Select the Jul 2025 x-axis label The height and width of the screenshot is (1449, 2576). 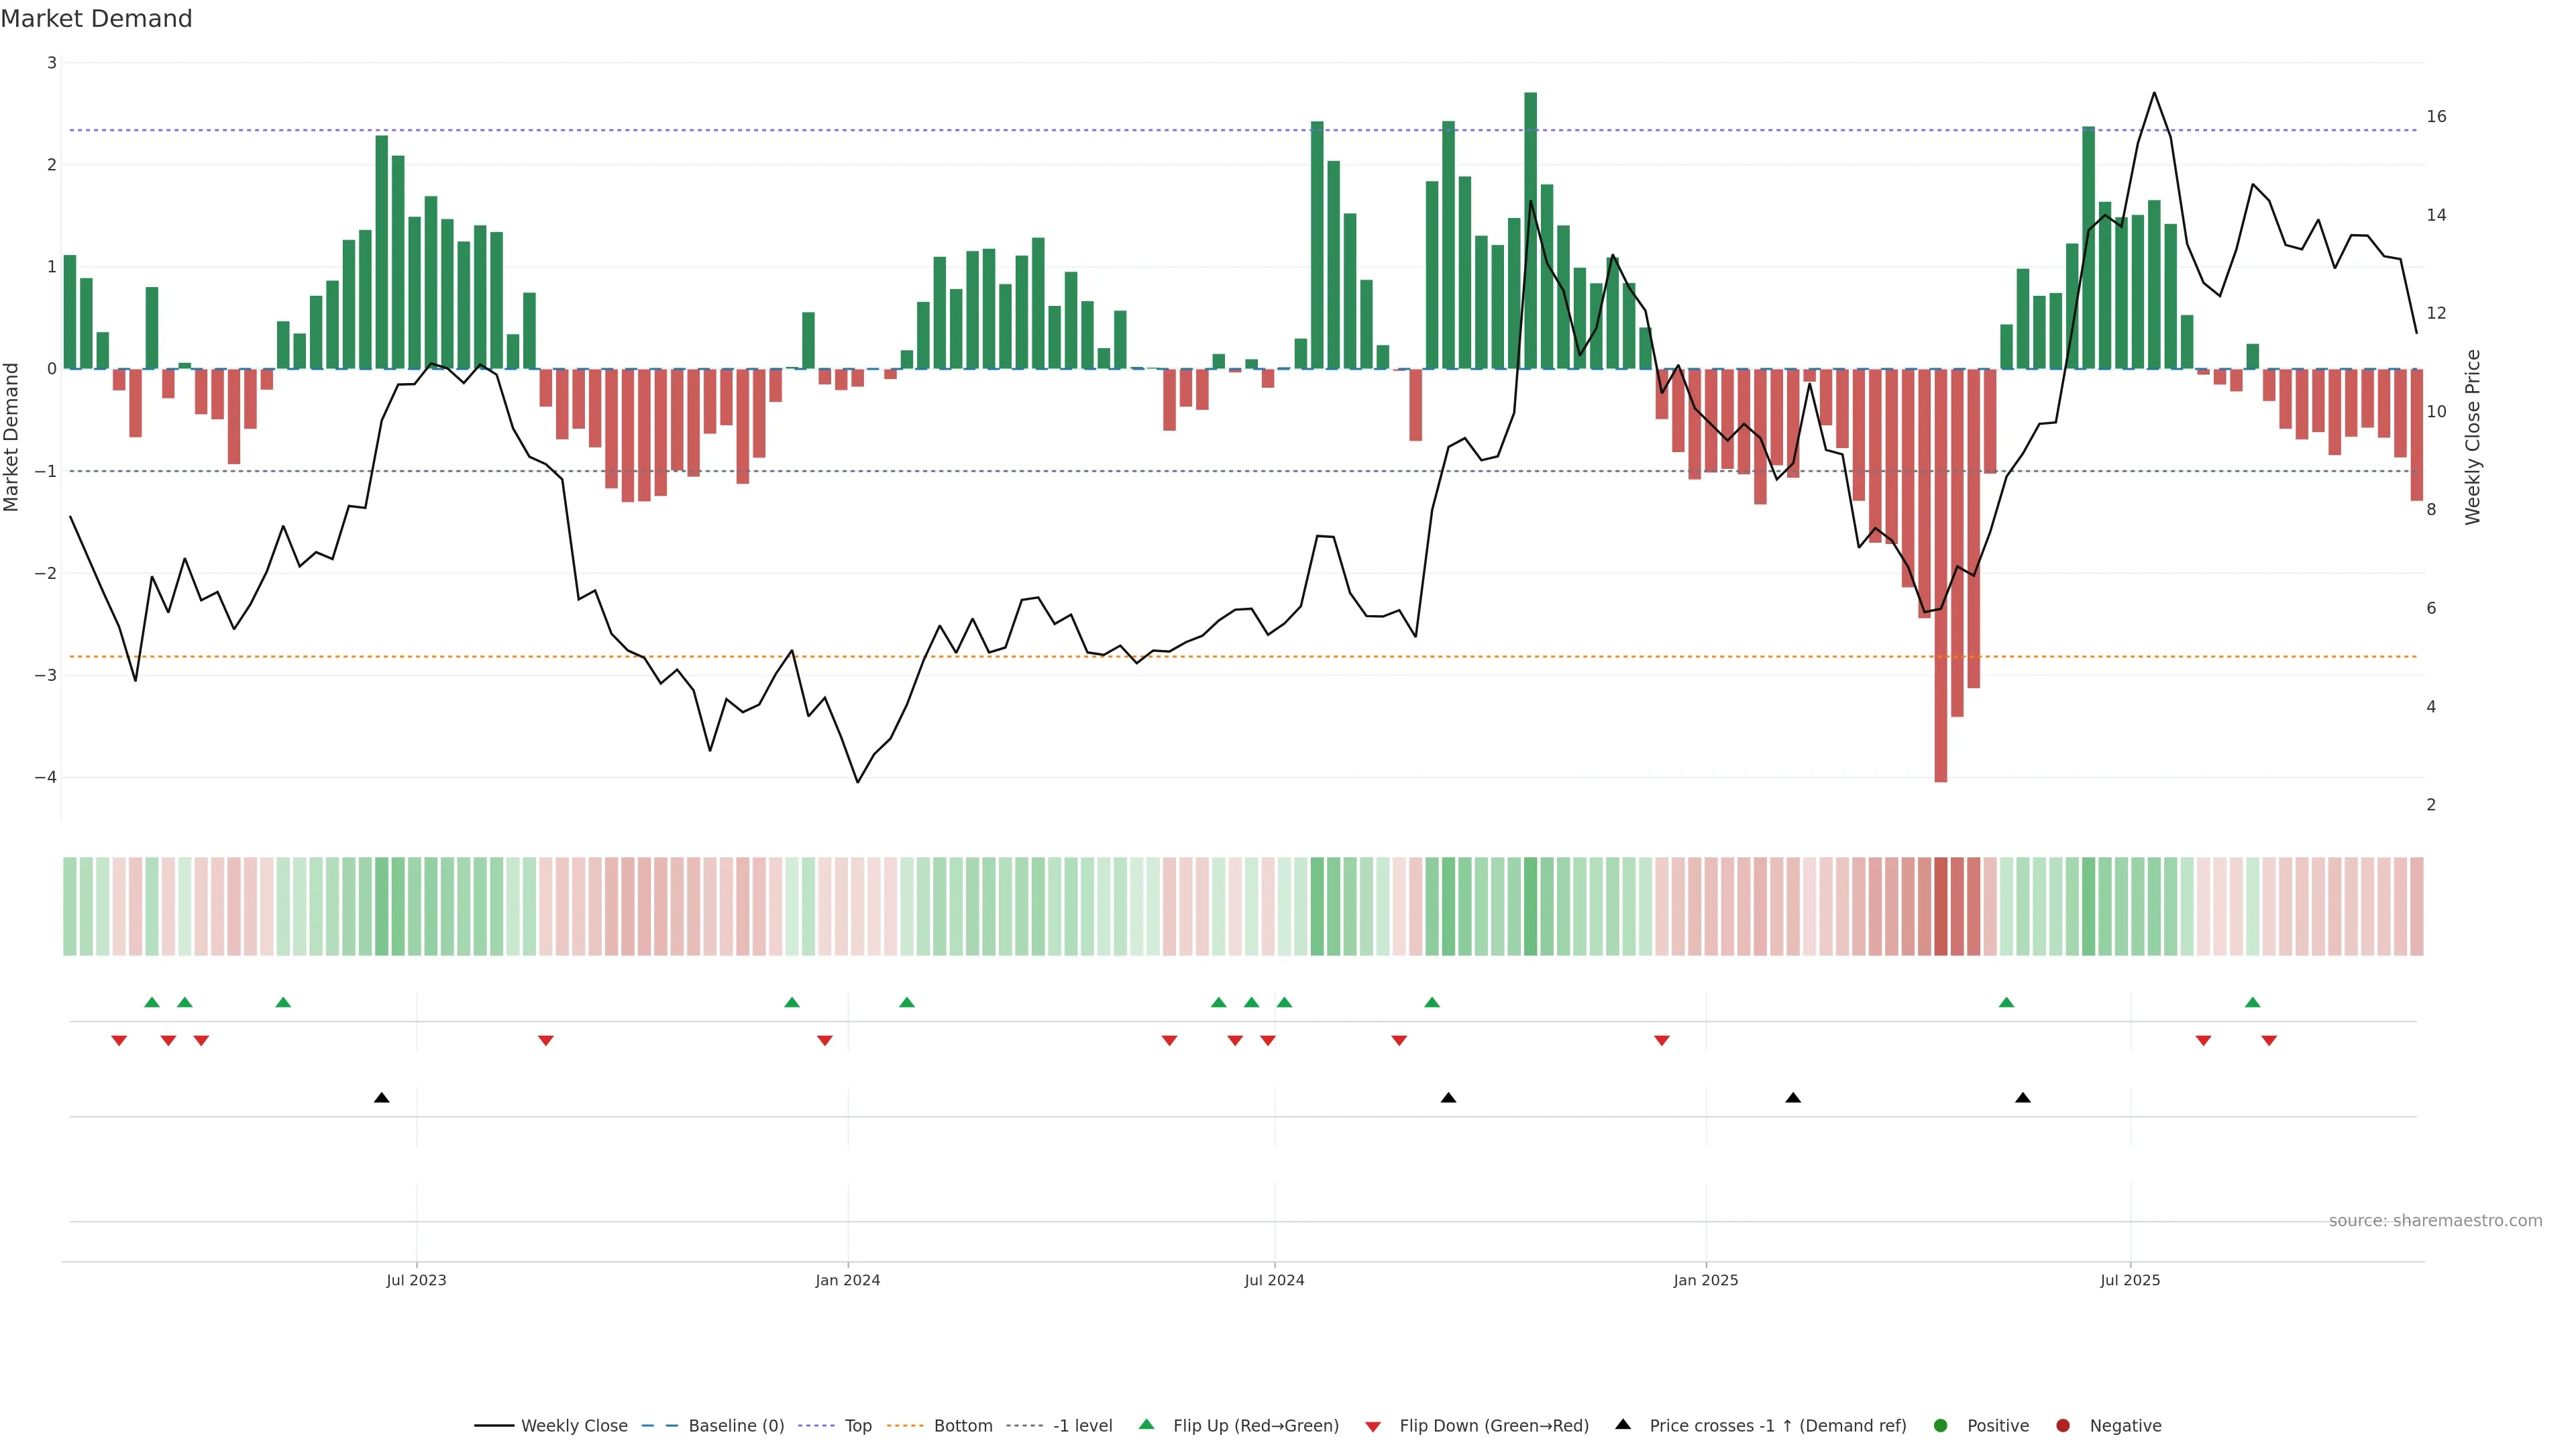(2130, 1281)
